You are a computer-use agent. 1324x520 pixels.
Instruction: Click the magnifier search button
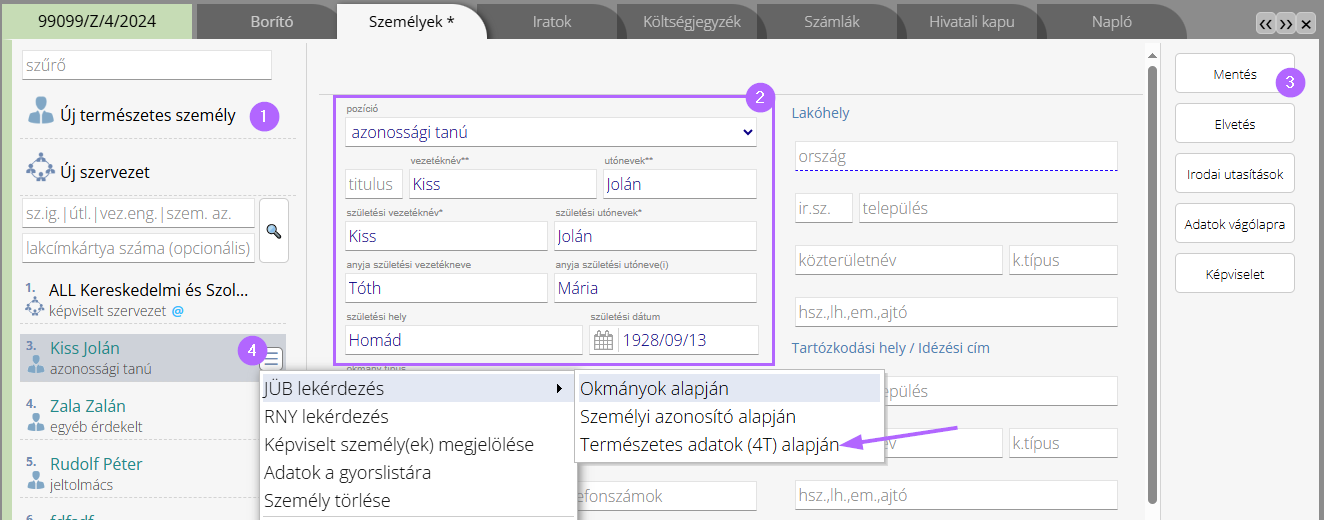coord(273,231)
